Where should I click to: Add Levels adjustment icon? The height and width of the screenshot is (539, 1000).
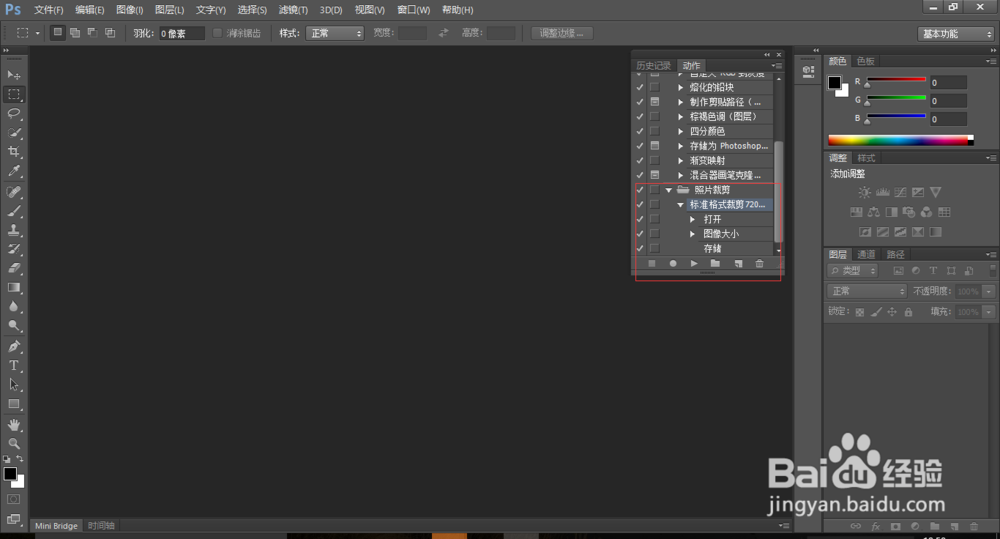883,192
